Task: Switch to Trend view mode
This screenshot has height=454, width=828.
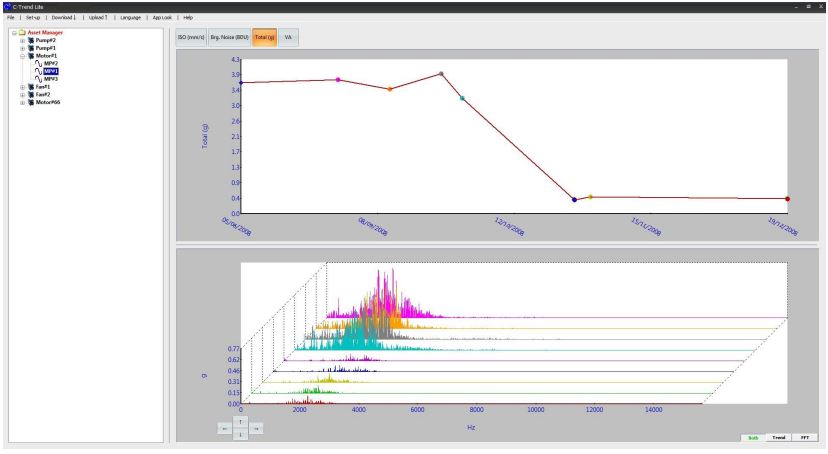Action: (779, 438)
